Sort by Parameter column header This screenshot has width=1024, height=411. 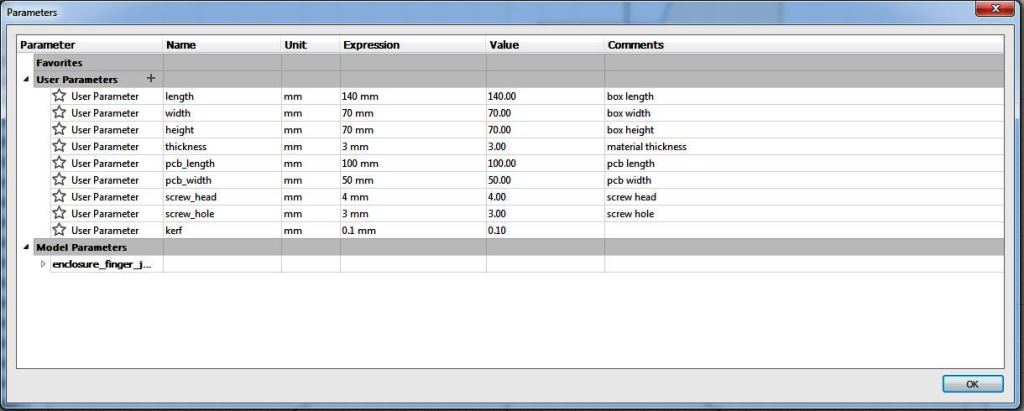coord(90,45)
